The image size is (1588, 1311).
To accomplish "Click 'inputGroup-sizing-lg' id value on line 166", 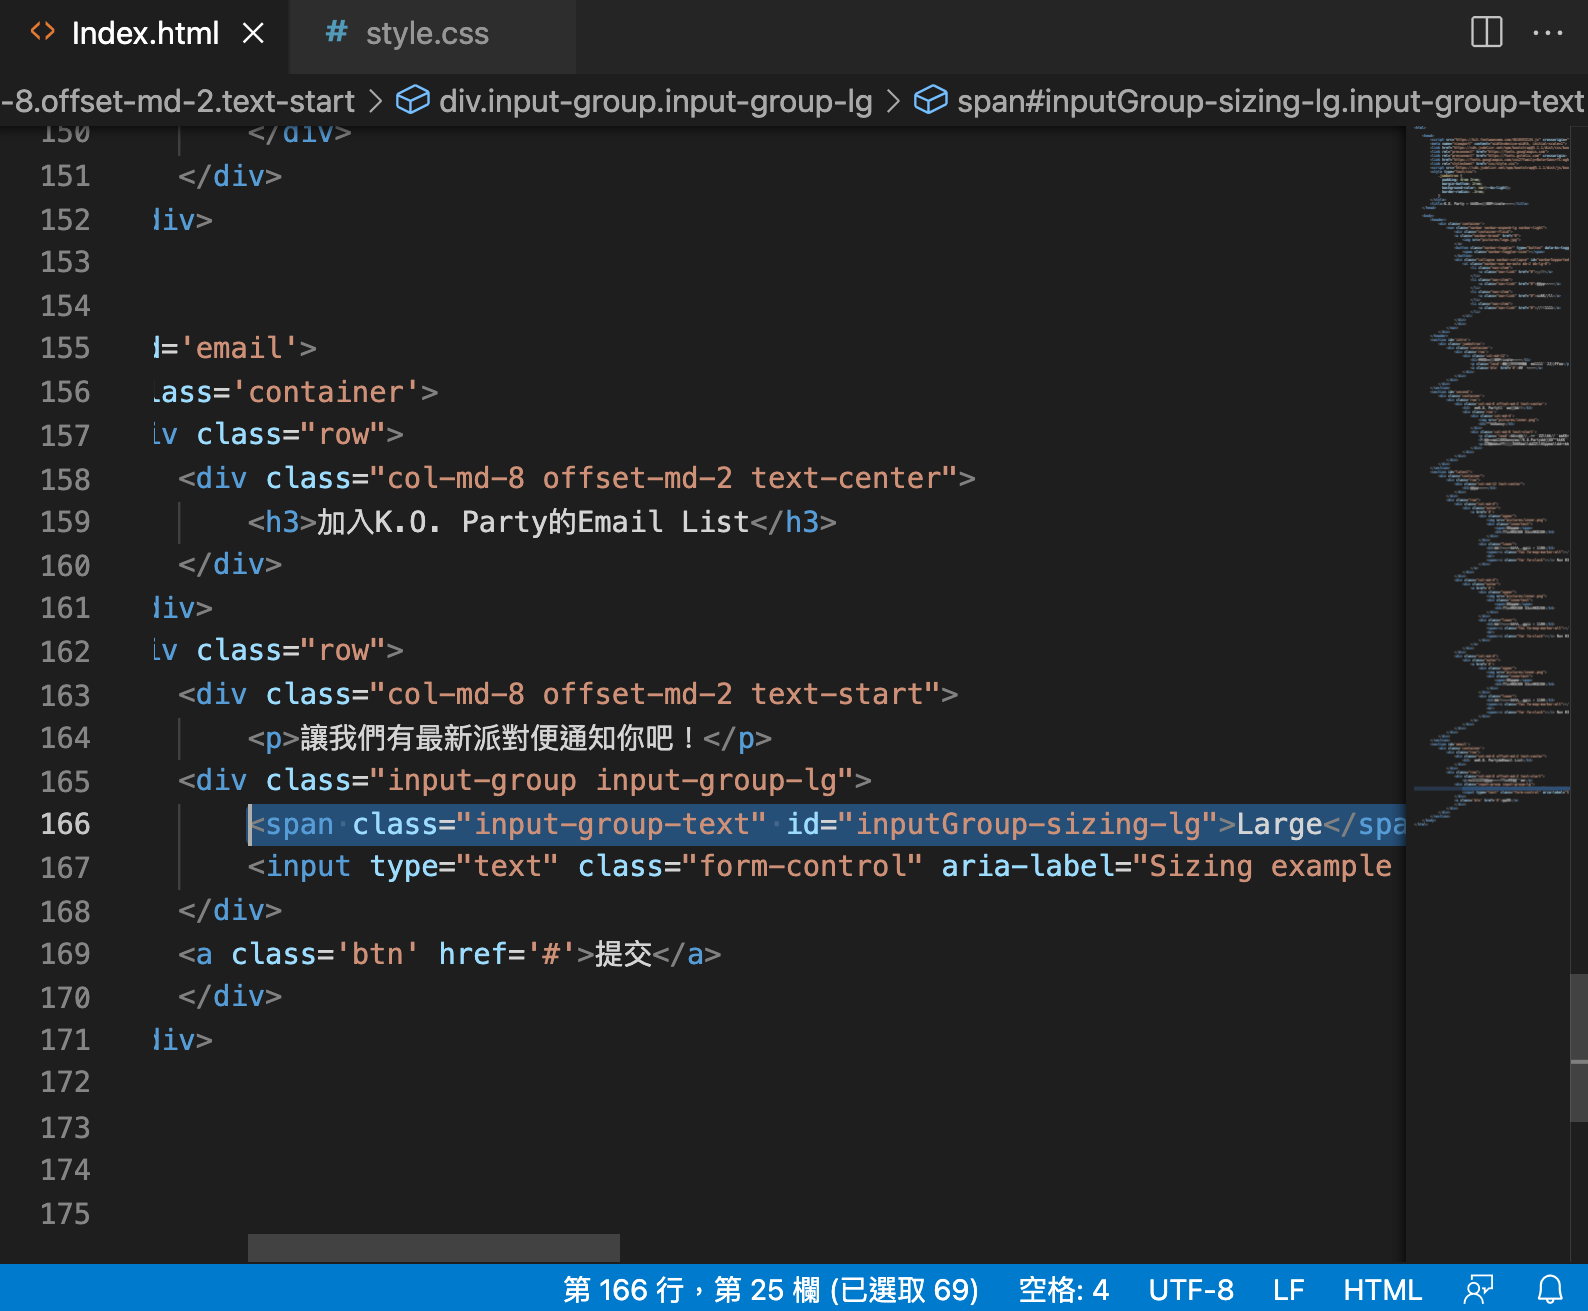I will click(x=1028, y=824).
